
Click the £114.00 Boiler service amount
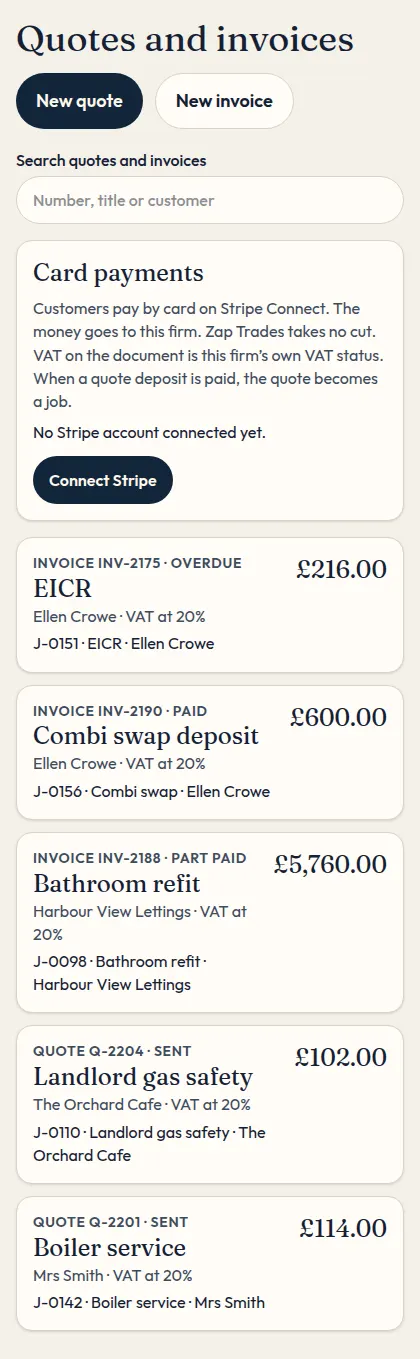(343, 1228)
